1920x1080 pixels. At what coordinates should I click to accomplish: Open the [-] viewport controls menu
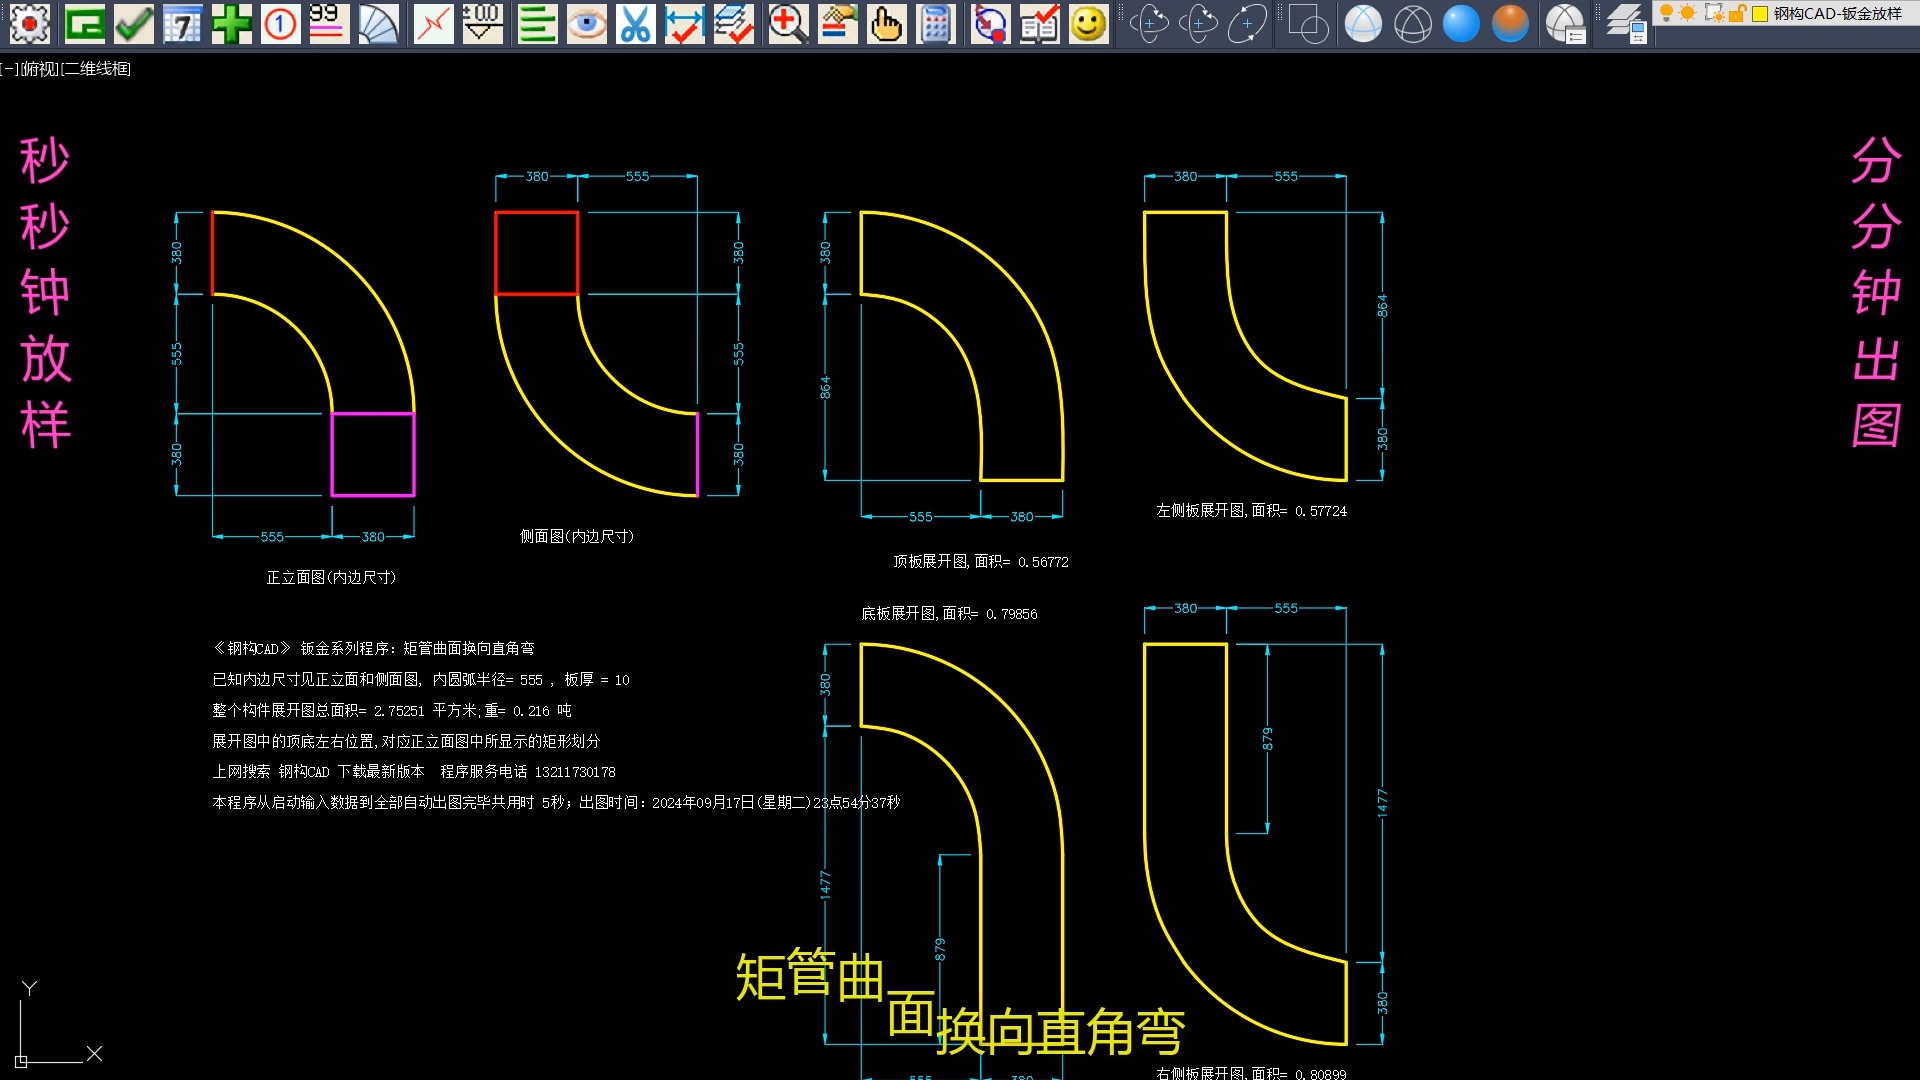point(9,69)
